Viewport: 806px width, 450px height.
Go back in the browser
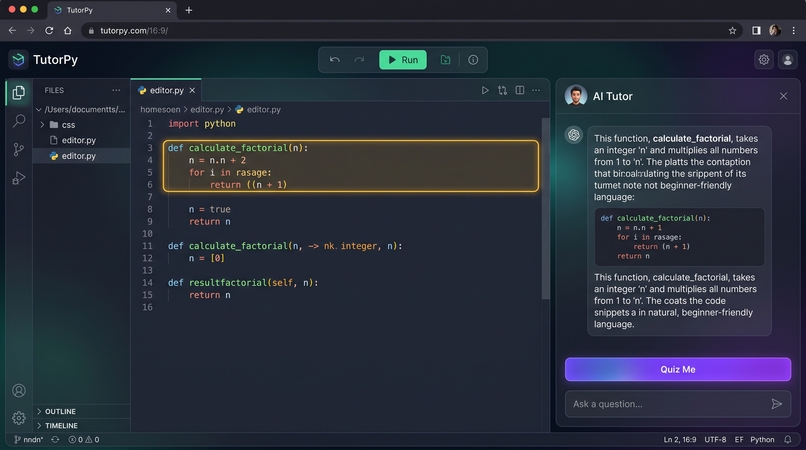12,31
